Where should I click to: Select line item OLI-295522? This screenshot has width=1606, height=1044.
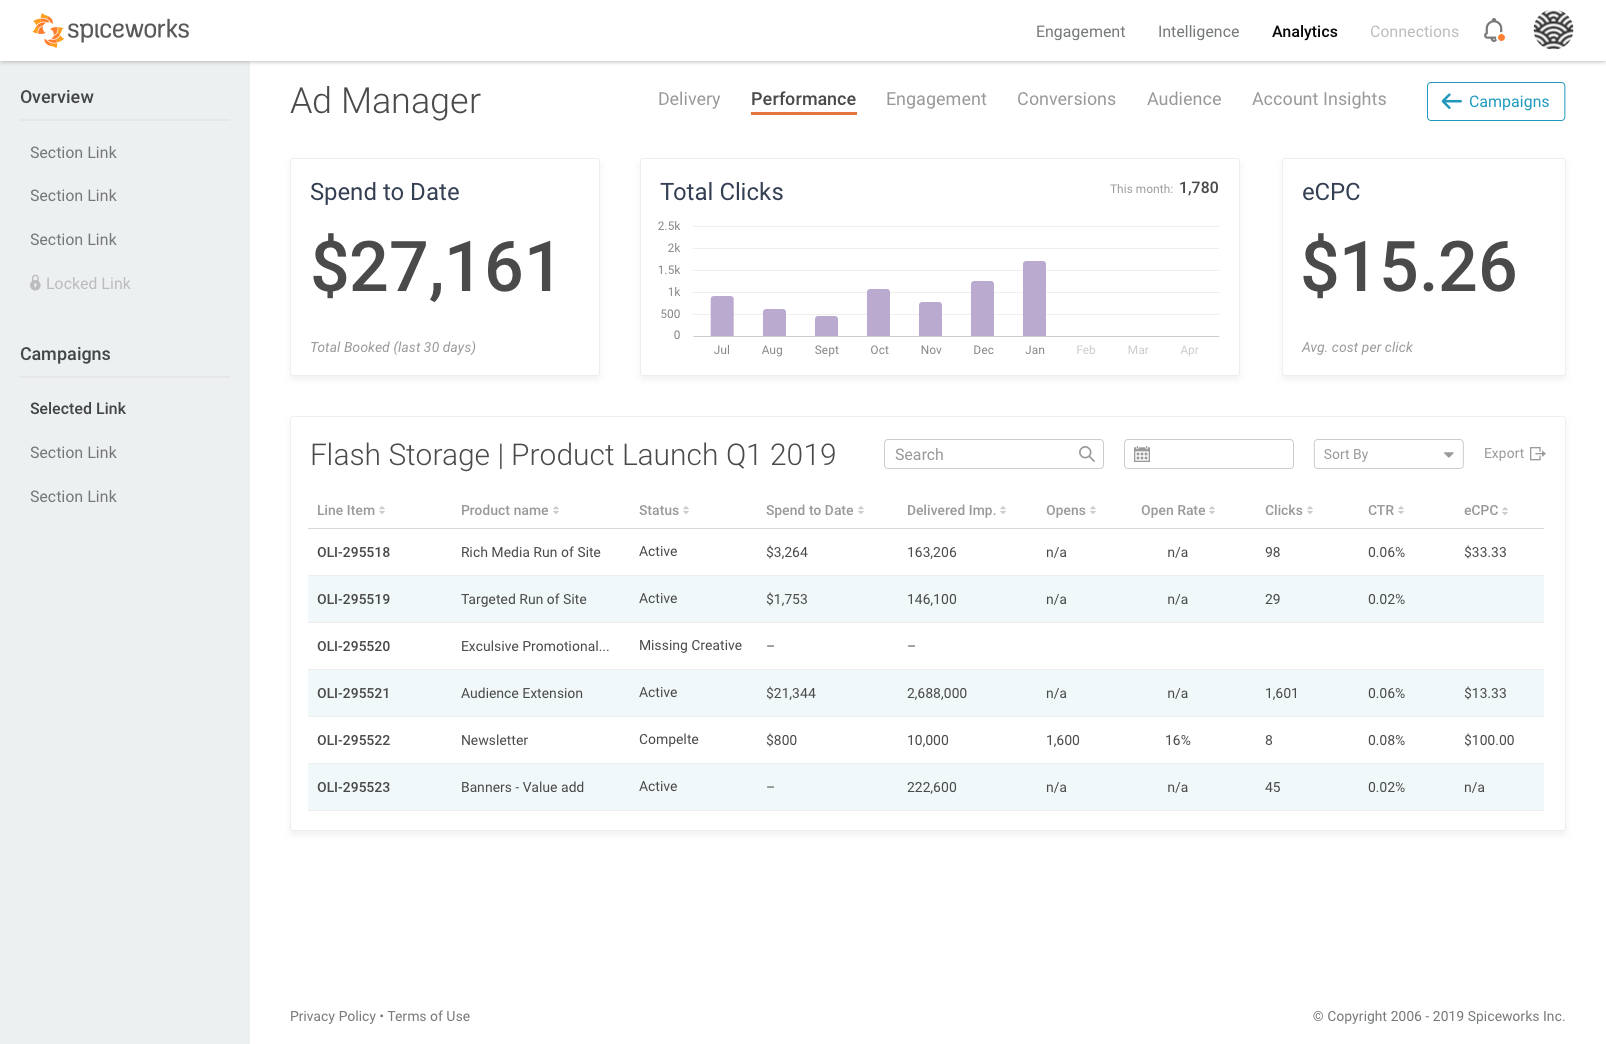tap(353, 740)
